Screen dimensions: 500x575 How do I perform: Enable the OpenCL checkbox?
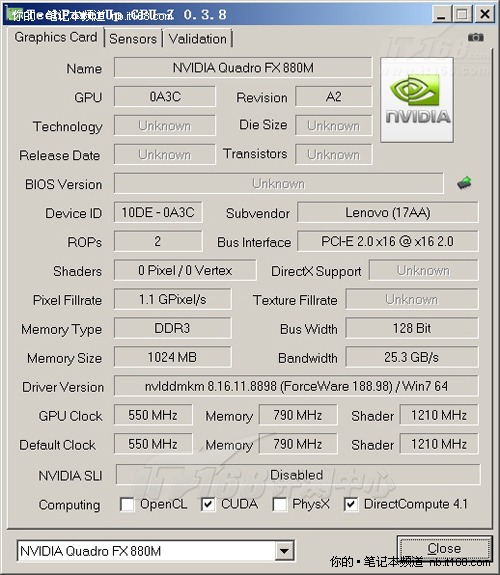(127, 504)
